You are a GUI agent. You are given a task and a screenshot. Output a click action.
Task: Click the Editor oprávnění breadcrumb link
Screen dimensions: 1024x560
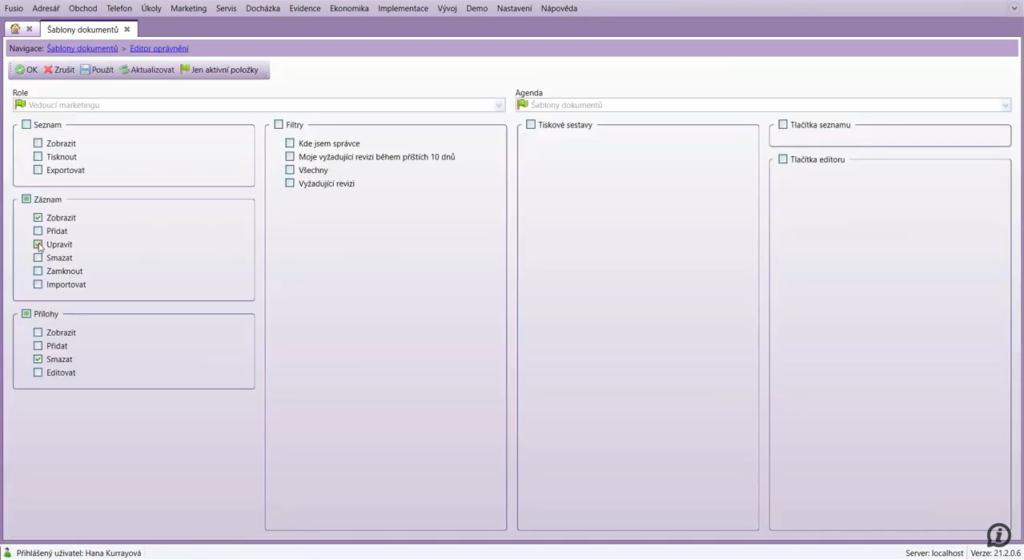159,48
